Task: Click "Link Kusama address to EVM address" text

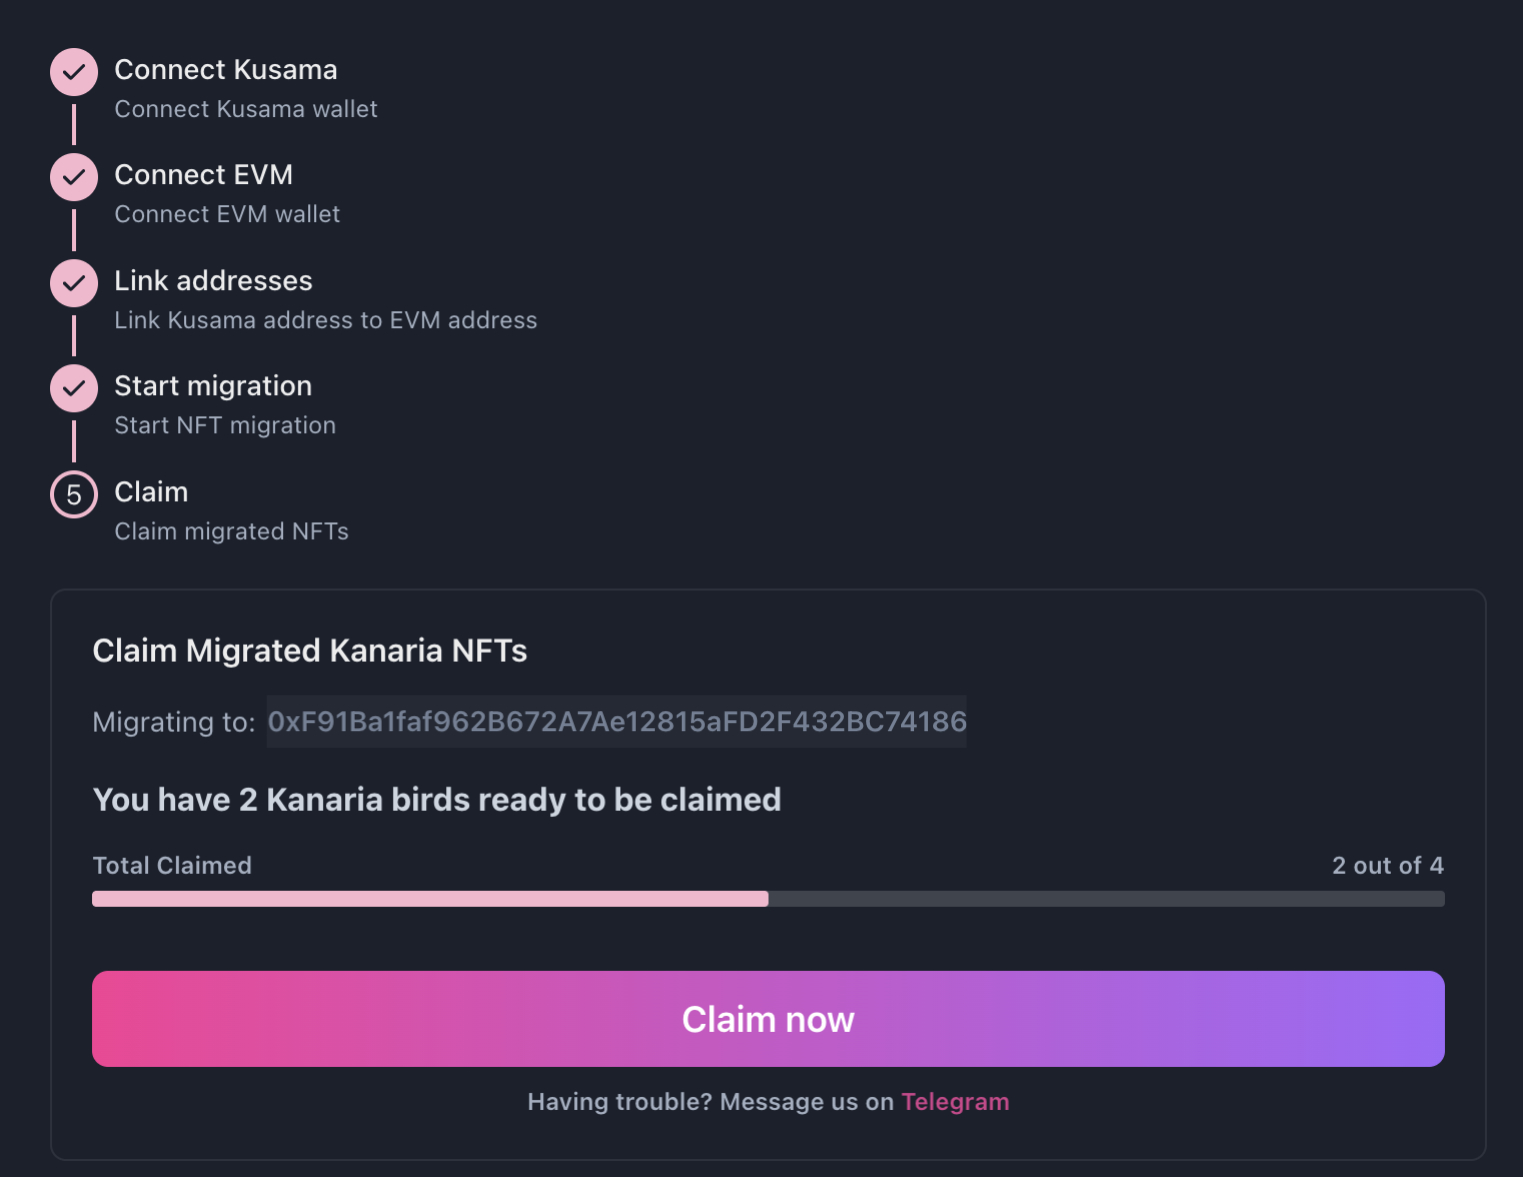Action: coord(325,320)
